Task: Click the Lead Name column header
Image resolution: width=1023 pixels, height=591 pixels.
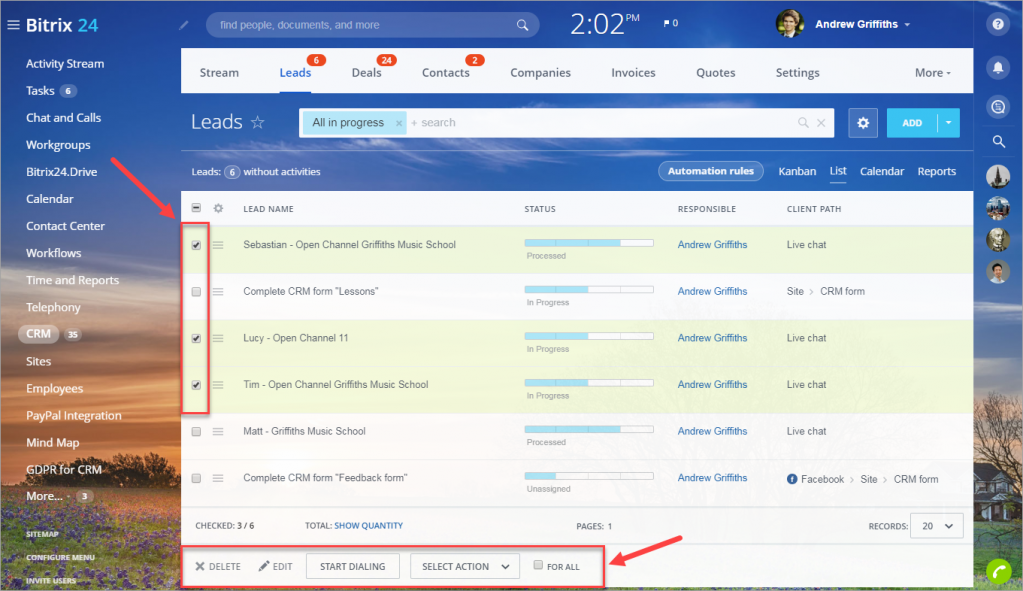Action: (x=268, y=209)
